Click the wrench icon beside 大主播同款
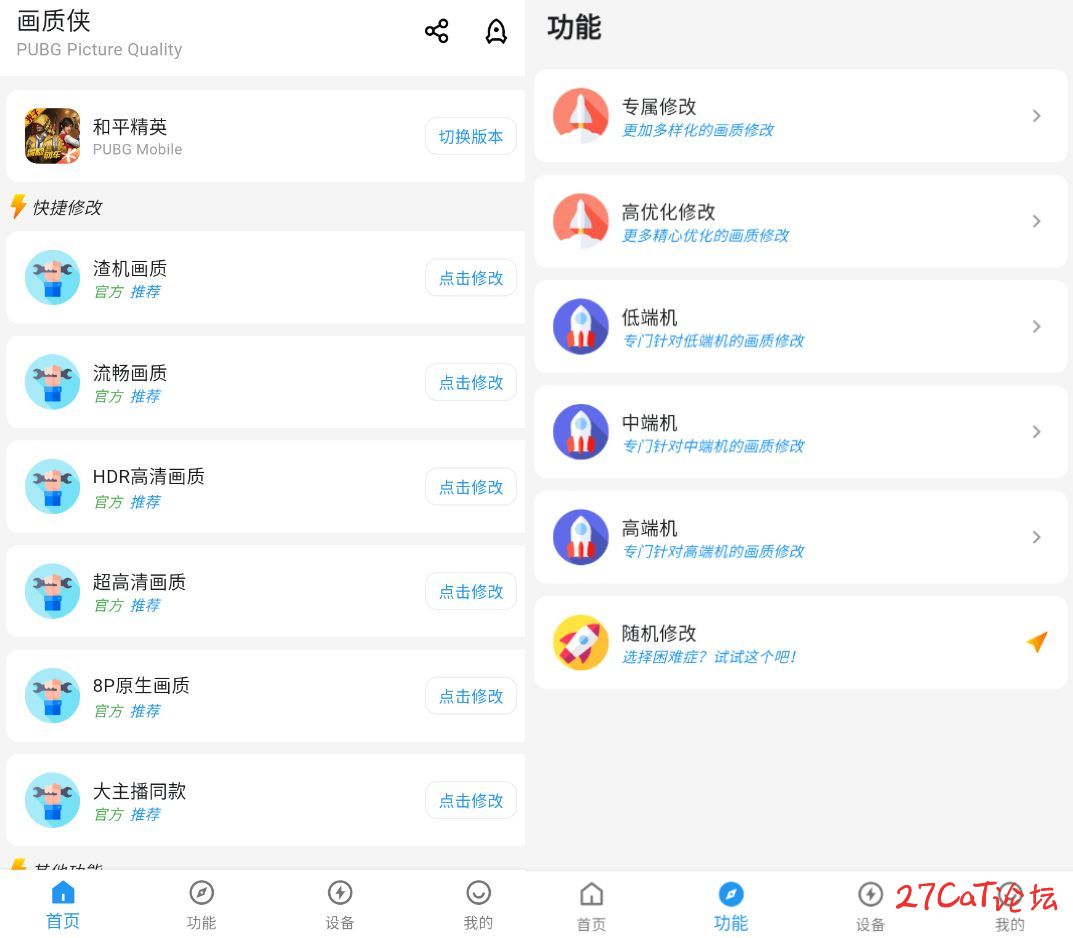 [x=53, y=800]
